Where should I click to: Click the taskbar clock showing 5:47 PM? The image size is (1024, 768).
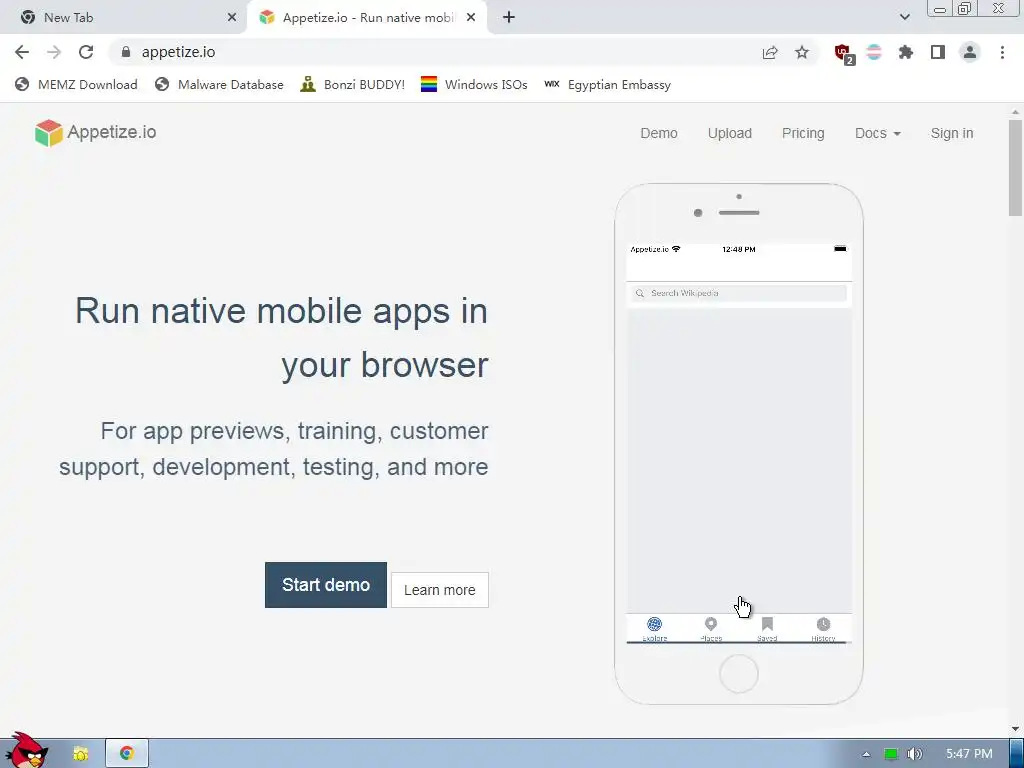[969, 754]
